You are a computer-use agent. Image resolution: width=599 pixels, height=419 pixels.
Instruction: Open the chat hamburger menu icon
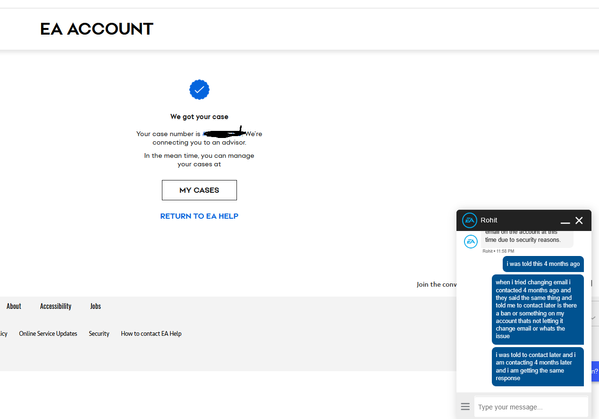click(x=465, y=407)
